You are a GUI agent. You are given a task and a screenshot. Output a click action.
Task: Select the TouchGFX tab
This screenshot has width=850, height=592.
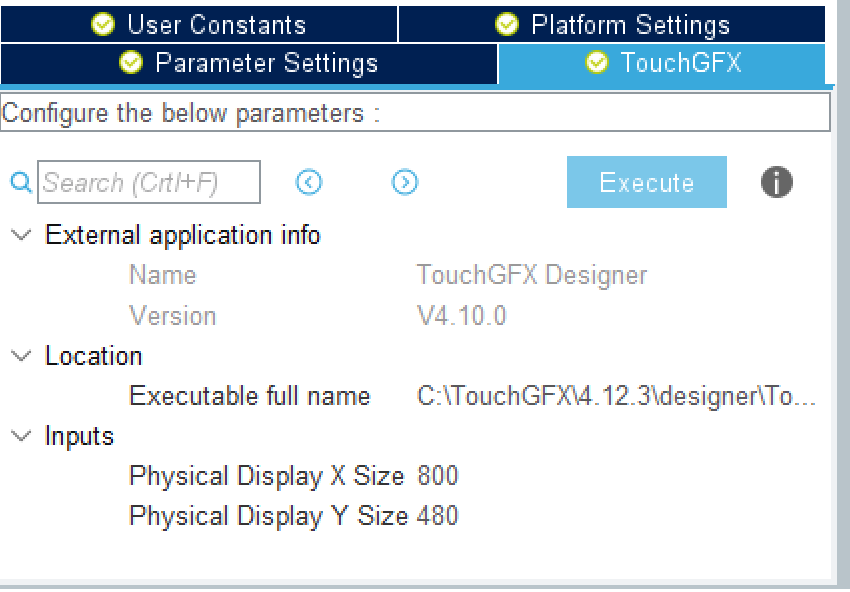tap(662, 63)
